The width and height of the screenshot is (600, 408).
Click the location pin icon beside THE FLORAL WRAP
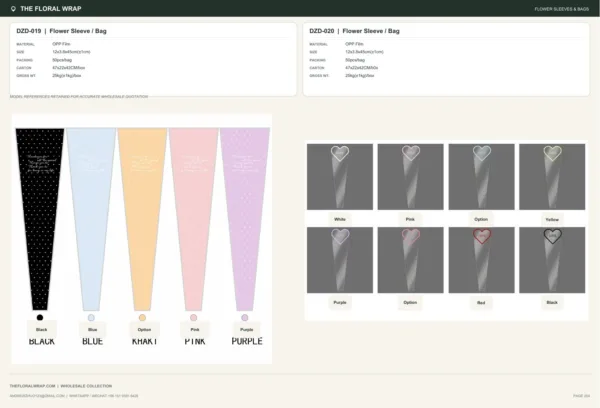point(13,9)
